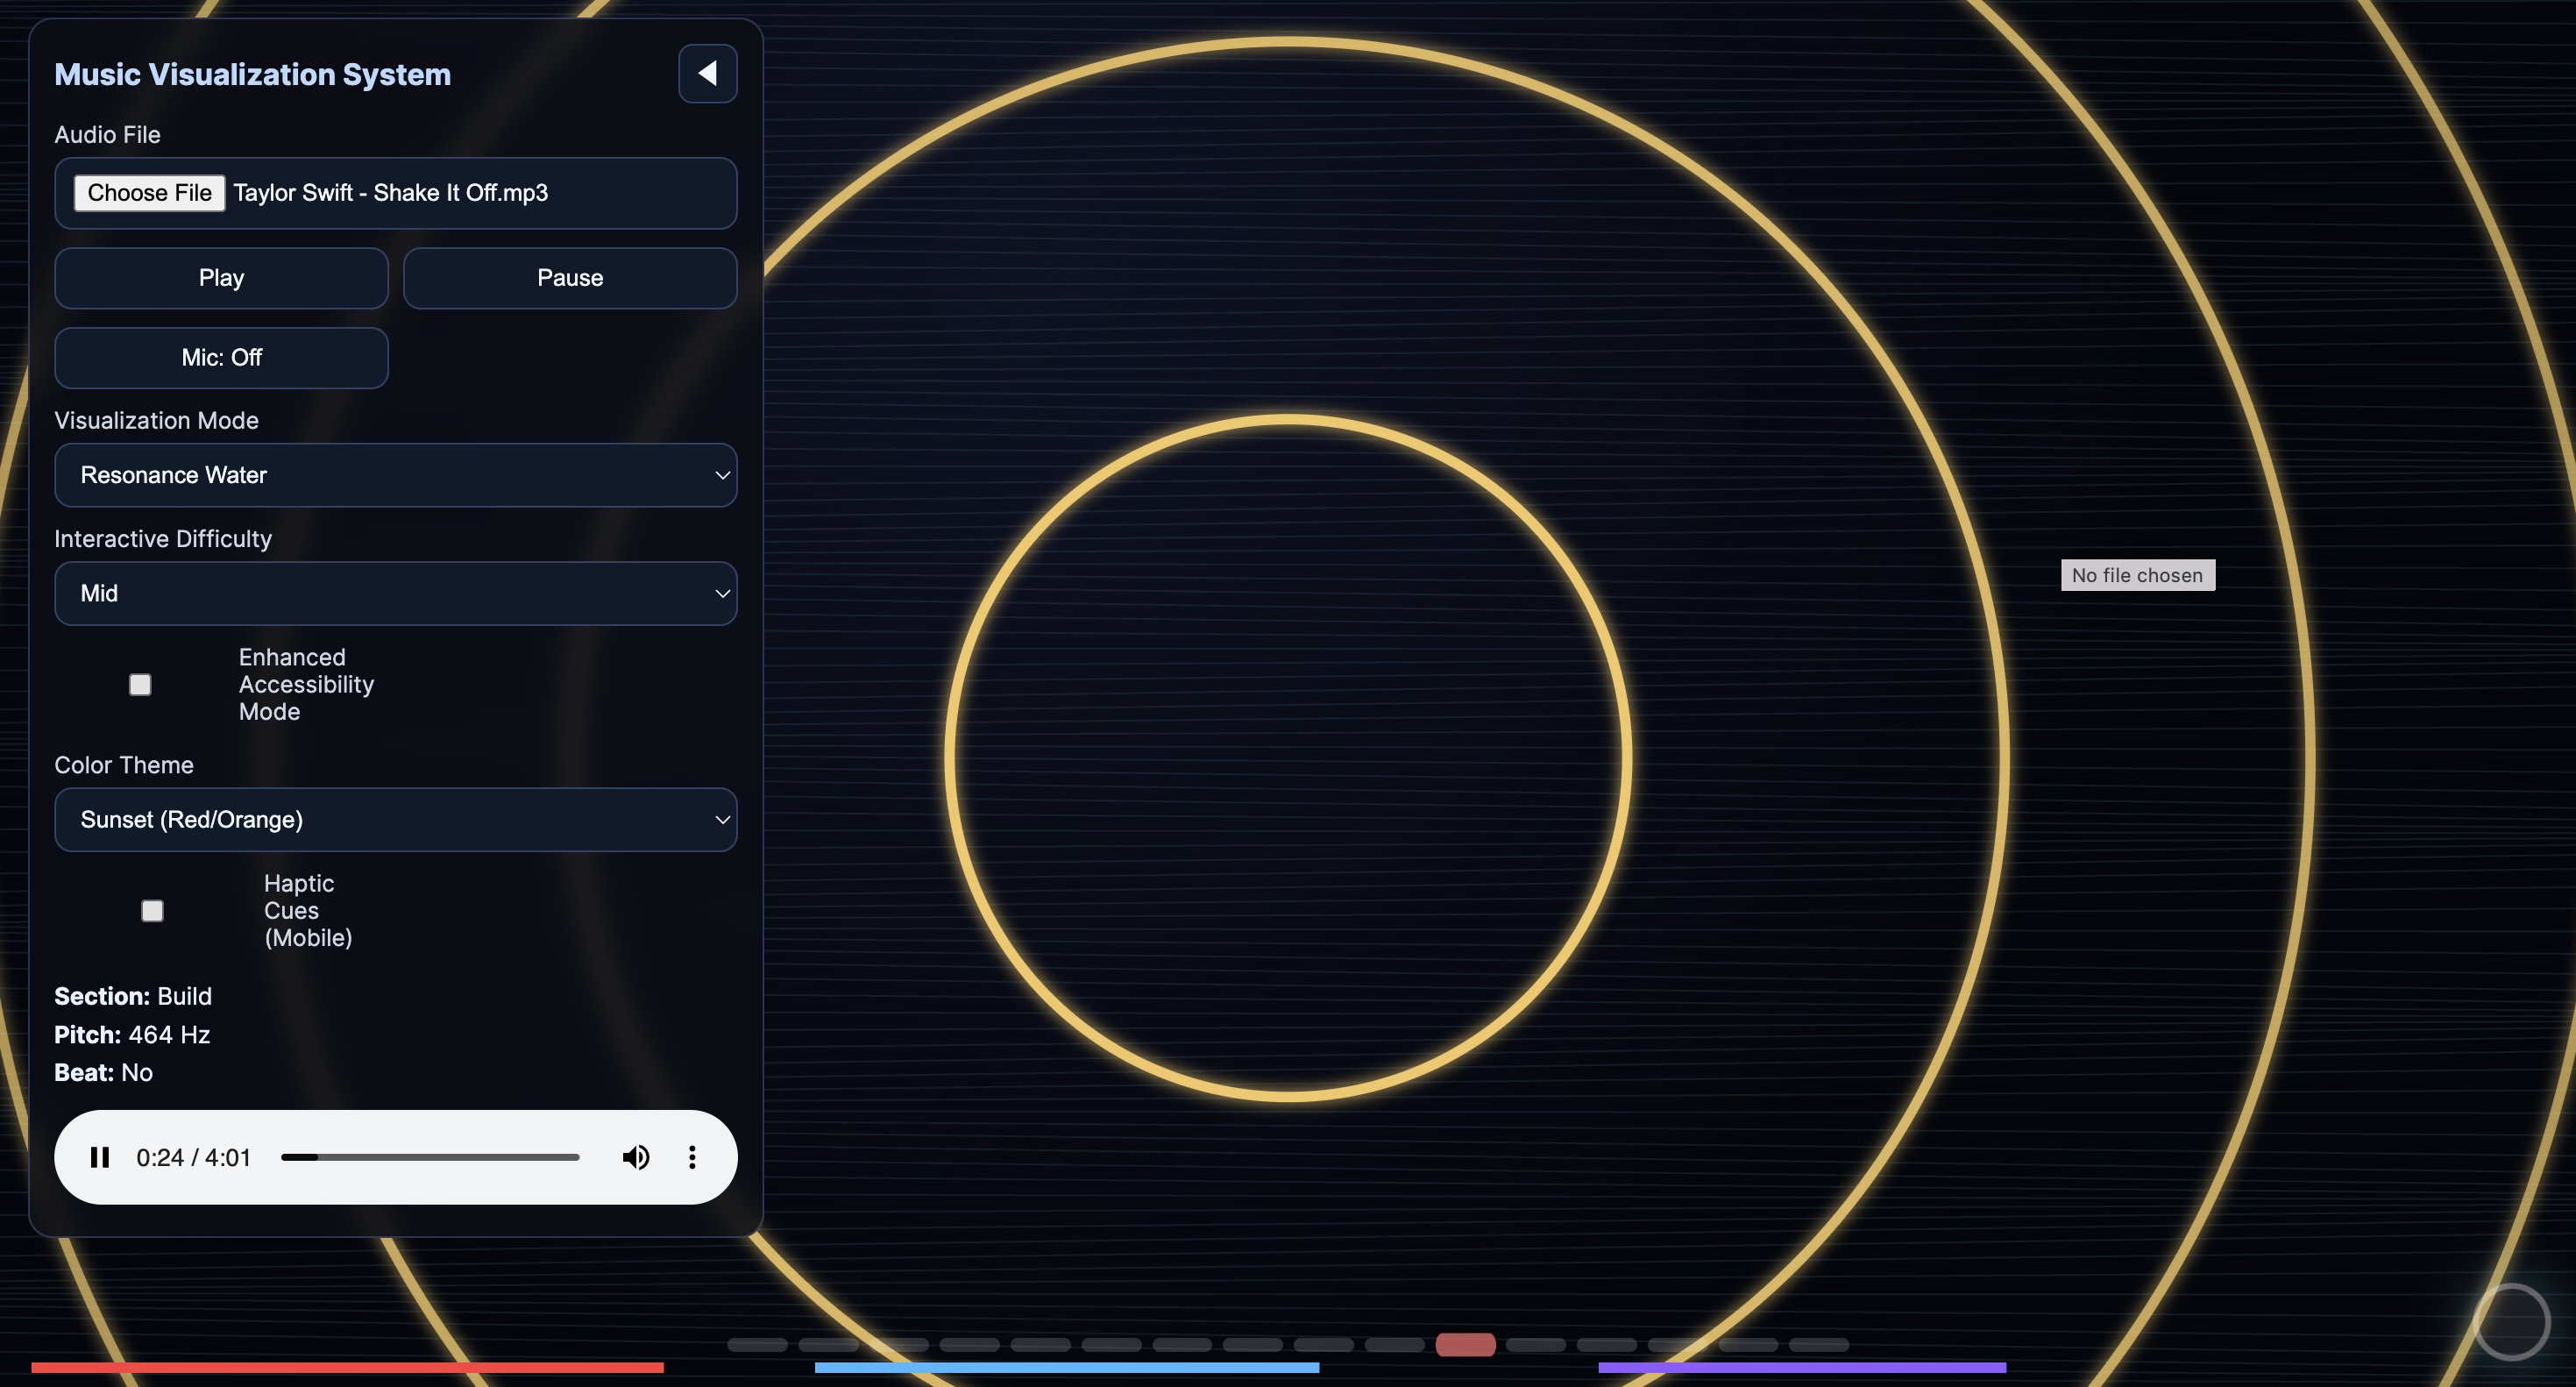Screen dimensions: 2576x1387
Task: Collapse the control panel with triangle arrow
Action: (707, 73)
